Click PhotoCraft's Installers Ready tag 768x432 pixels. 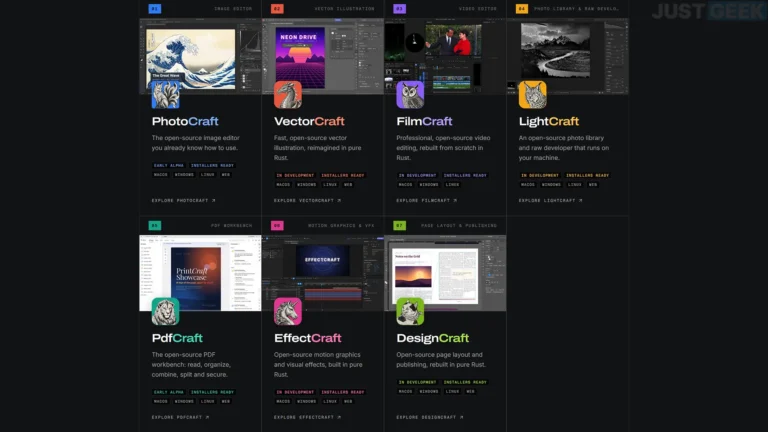pyautogui.click(x=212, y=166)
